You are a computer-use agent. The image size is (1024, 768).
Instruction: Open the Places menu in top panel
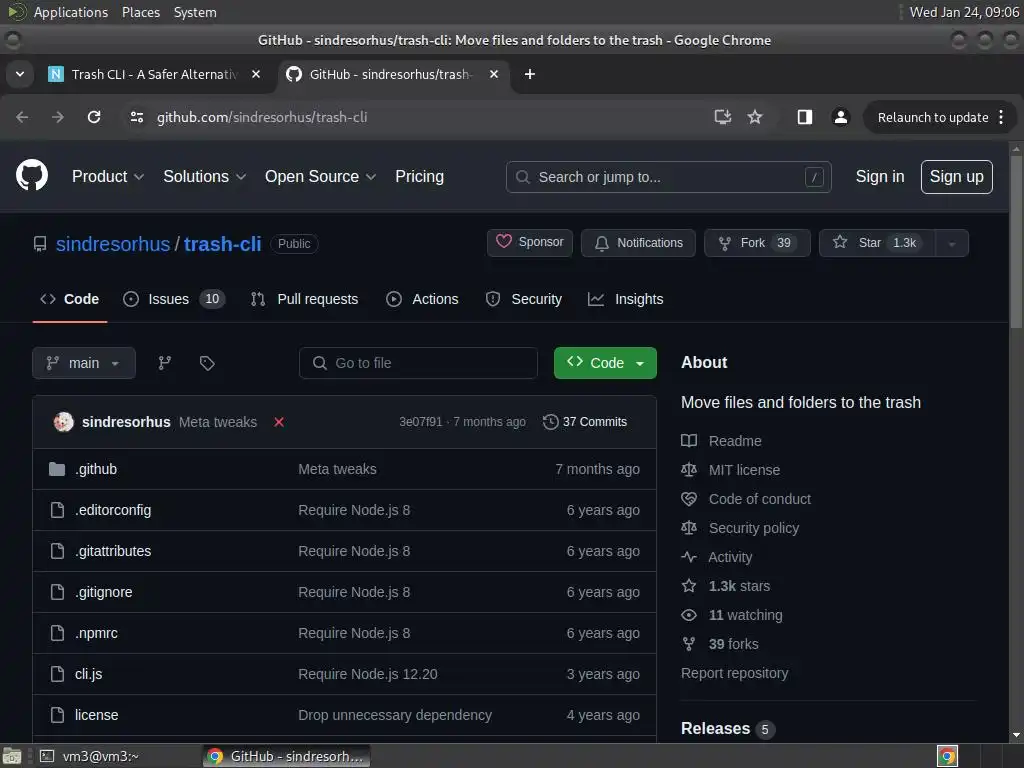pyautogui.click(x=141, y=12)
